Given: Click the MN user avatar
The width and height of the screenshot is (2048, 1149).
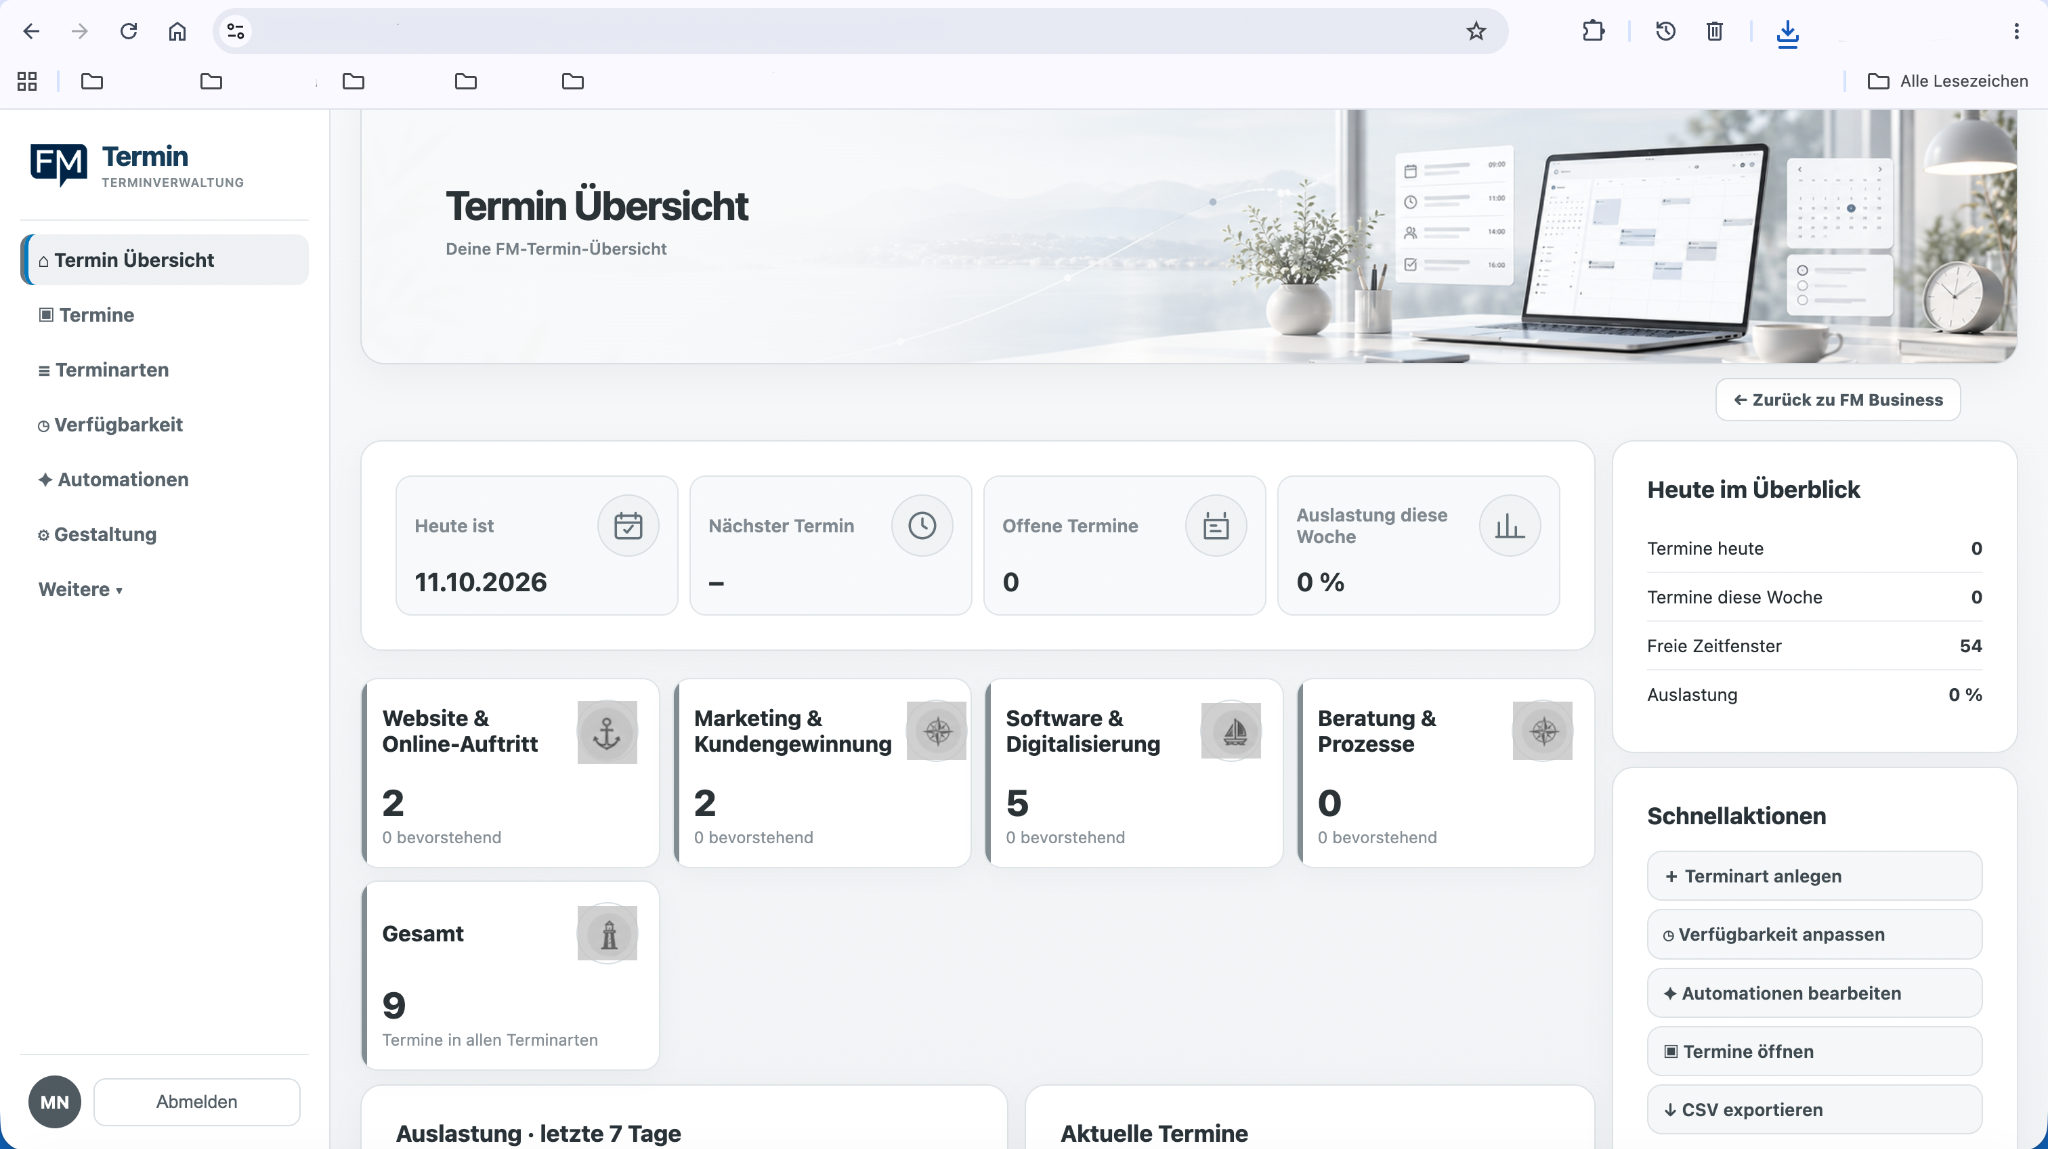Looking at the screenshot, I should tap(55, 1102).
